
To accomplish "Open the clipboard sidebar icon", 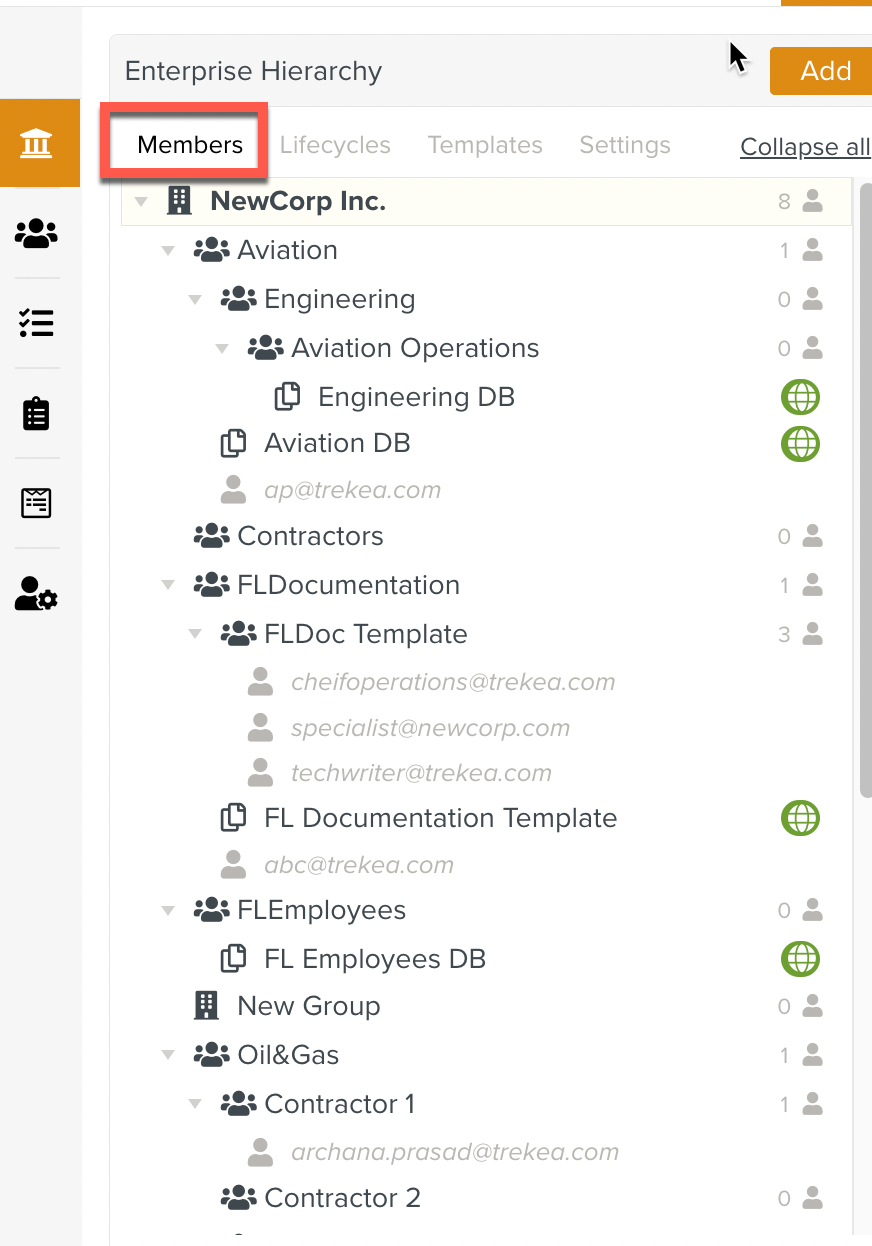I will coord(37,413).
